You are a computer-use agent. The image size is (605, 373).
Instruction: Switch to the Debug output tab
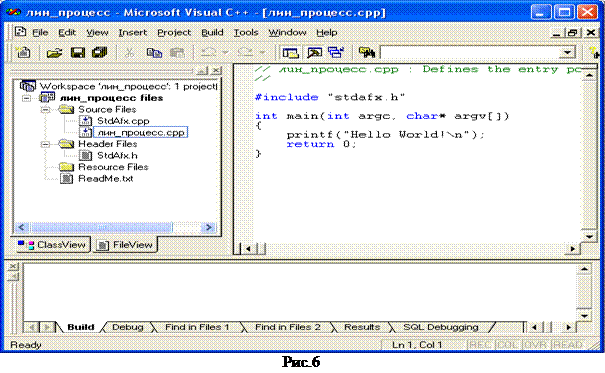128,327
